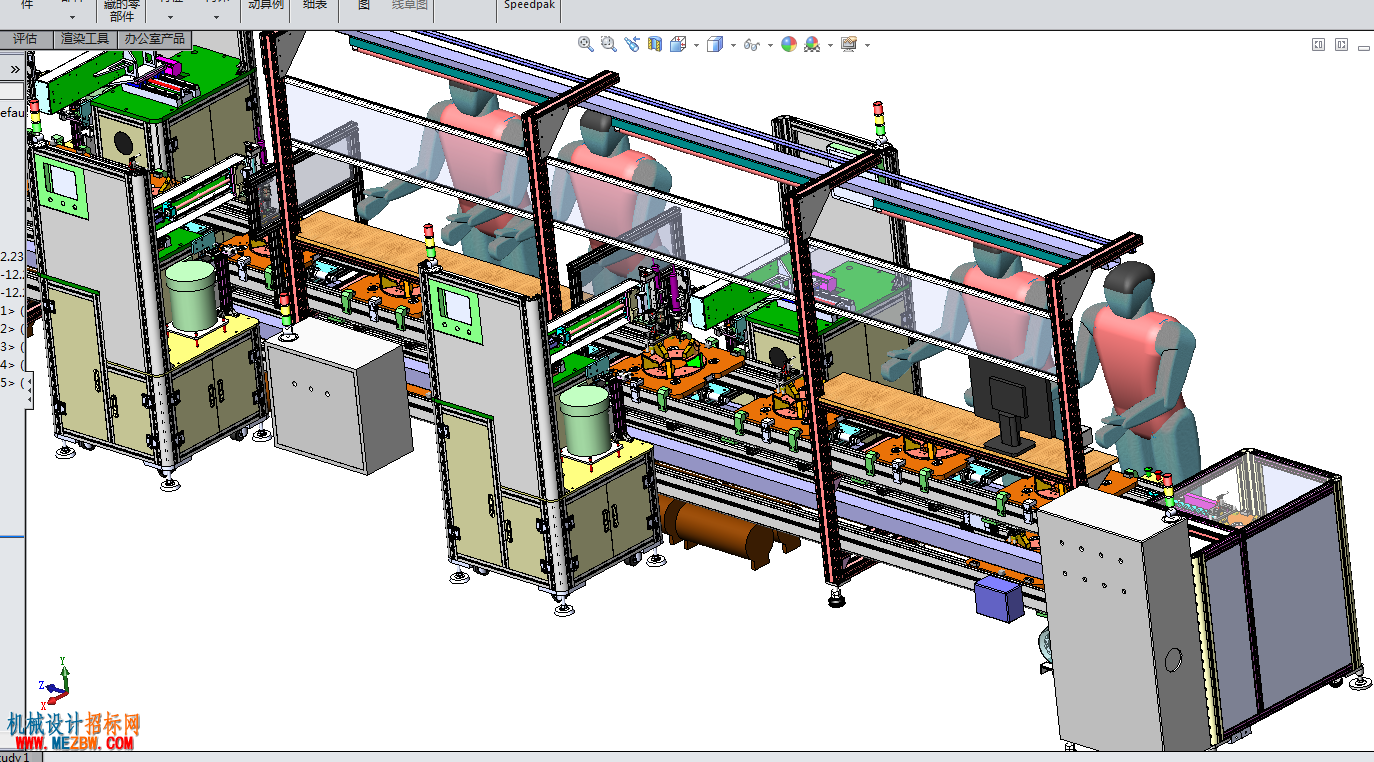1374x762 pixels.
Task: Click the Edit Appearance color ball icon
Action: coord(789,44)
